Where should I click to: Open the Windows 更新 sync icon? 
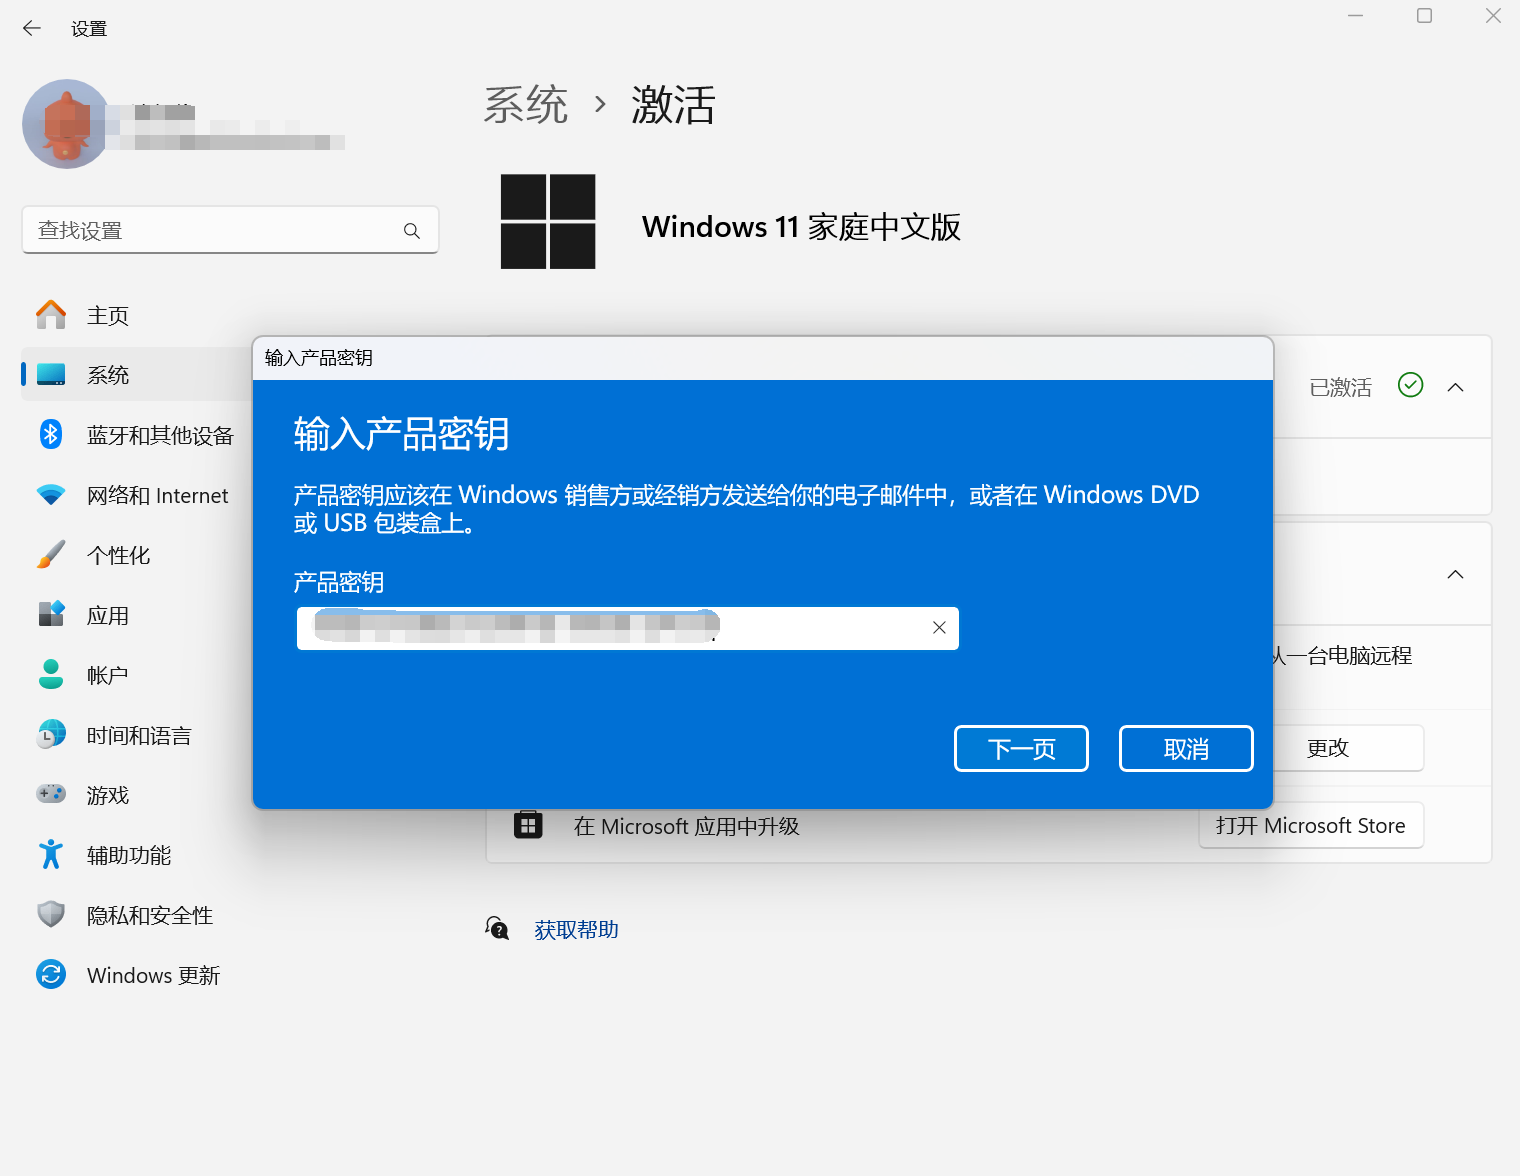click(x=51, y=975)
